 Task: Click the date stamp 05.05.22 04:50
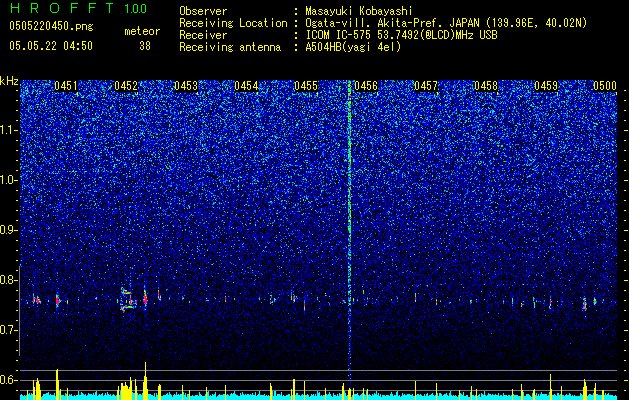coord(51,46)
